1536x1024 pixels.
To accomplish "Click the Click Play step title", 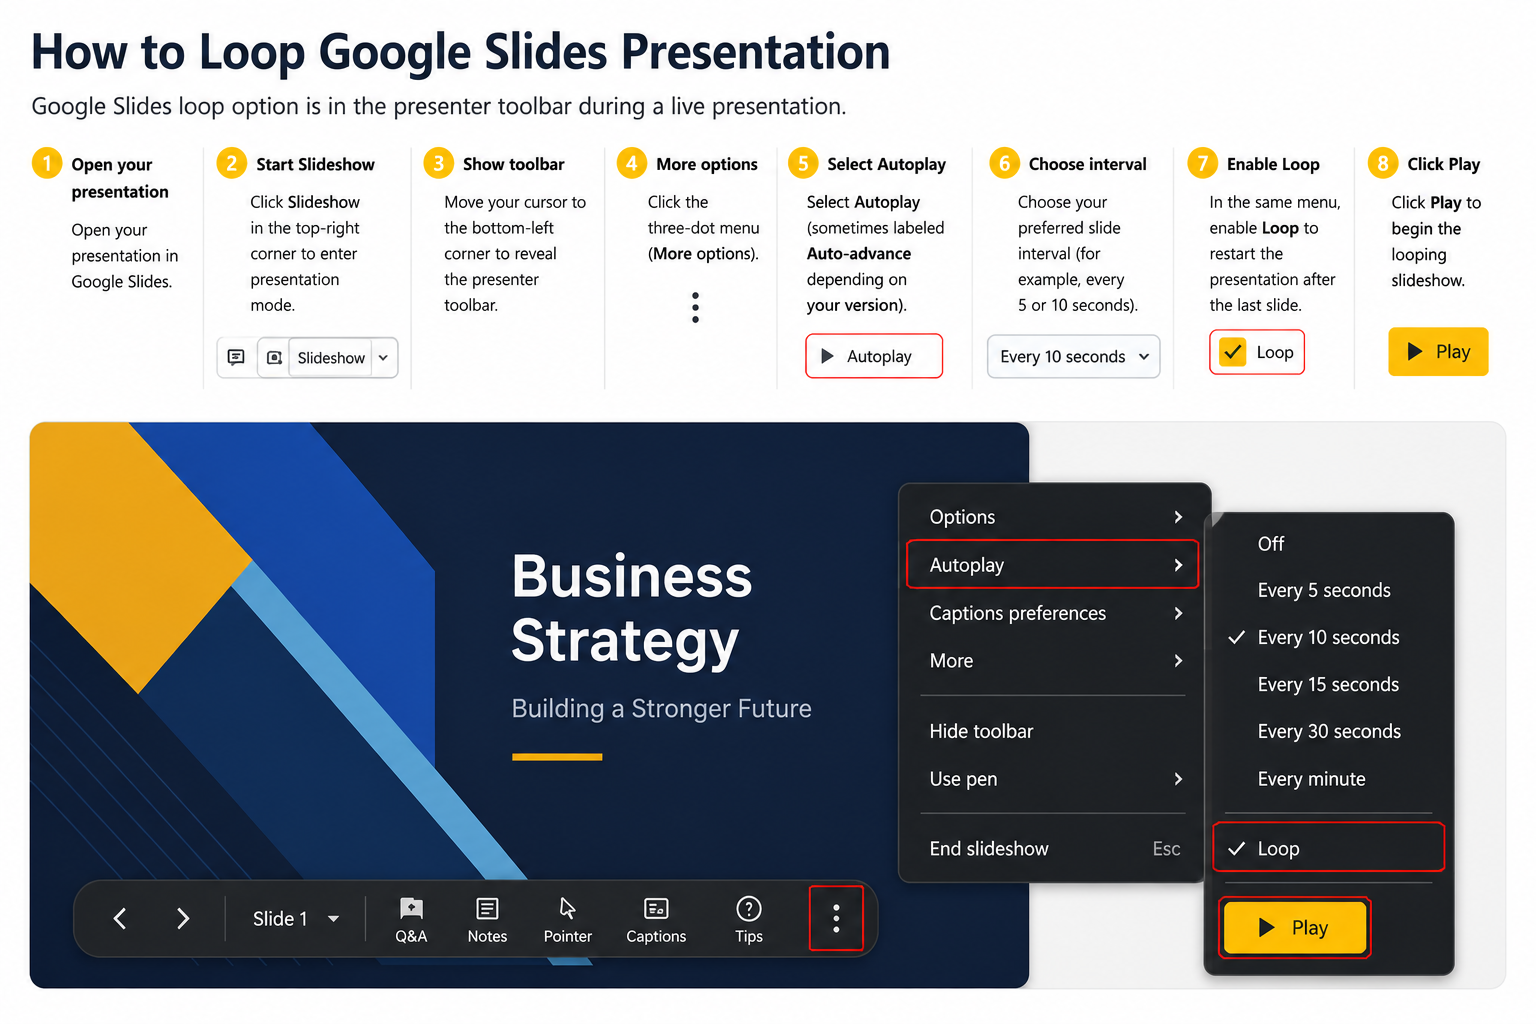I will (x=1443, y=164).
